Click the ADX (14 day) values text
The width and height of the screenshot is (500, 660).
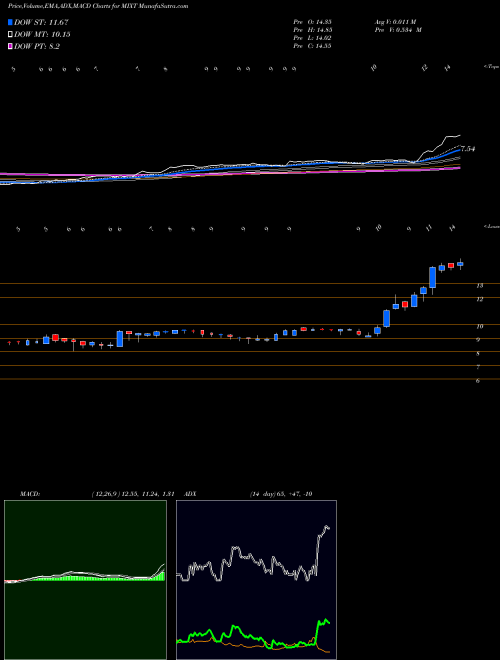point(281,494)
